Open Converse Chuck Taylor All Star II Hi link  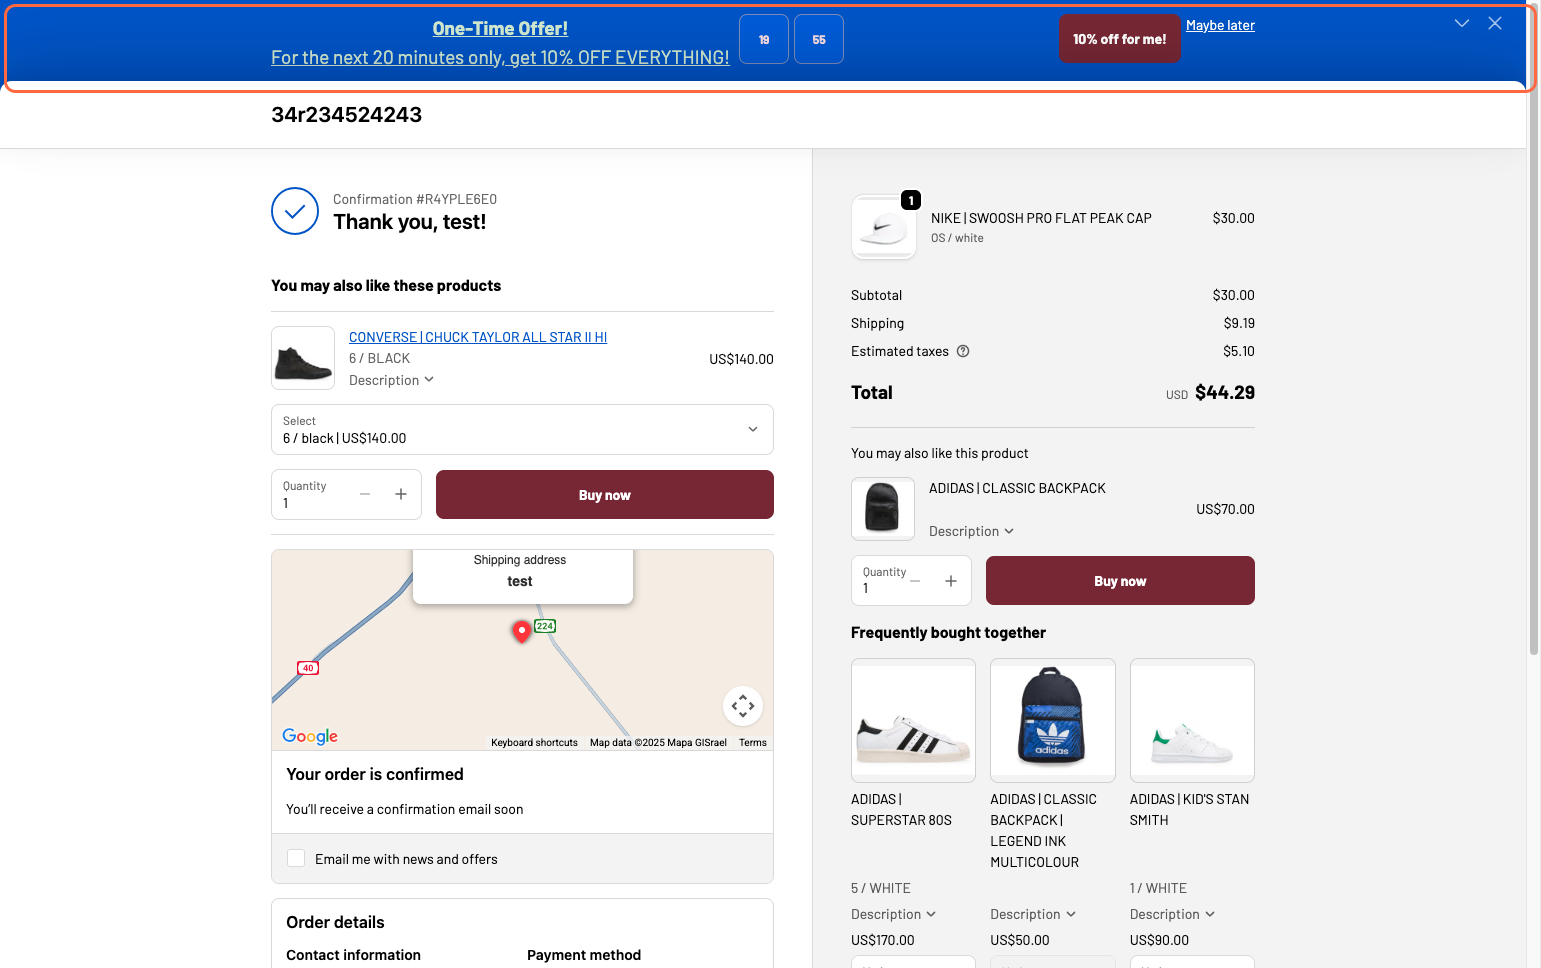pos(478,337)
